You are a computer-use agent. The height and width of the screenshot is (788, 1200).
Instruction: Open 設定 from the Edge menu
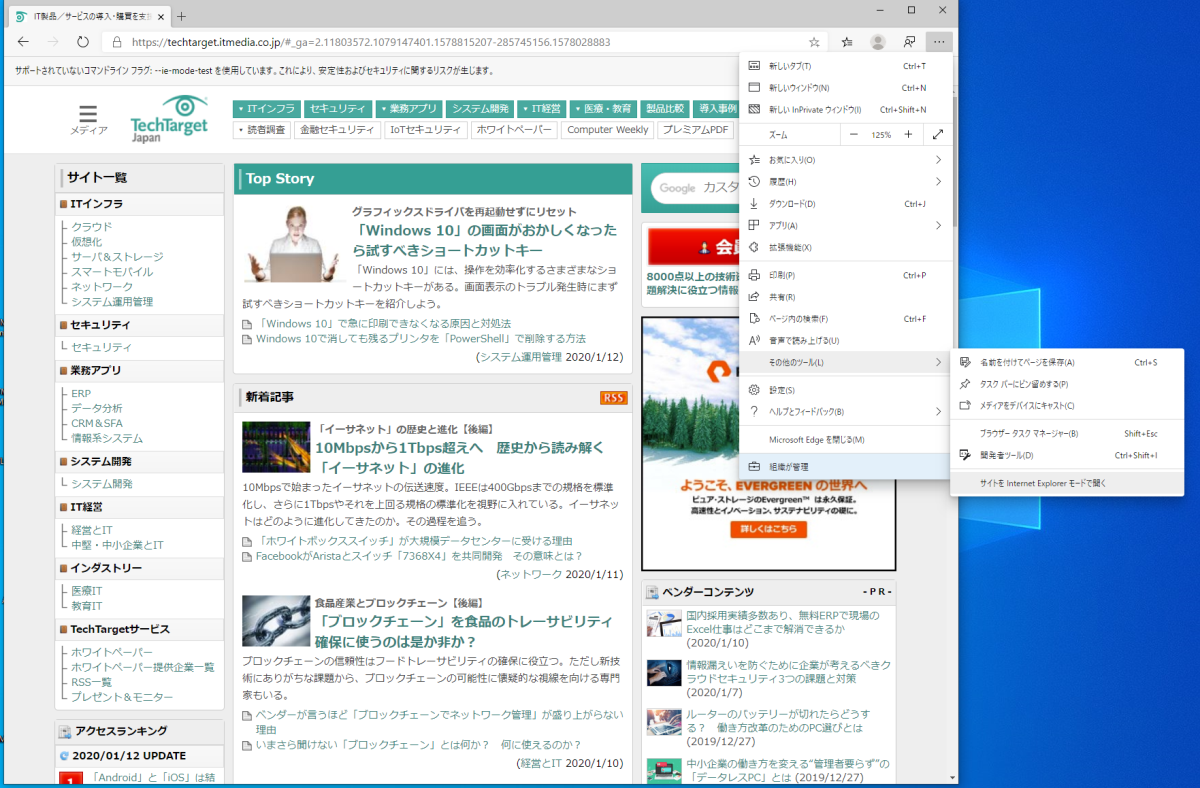tap(846, 390)
